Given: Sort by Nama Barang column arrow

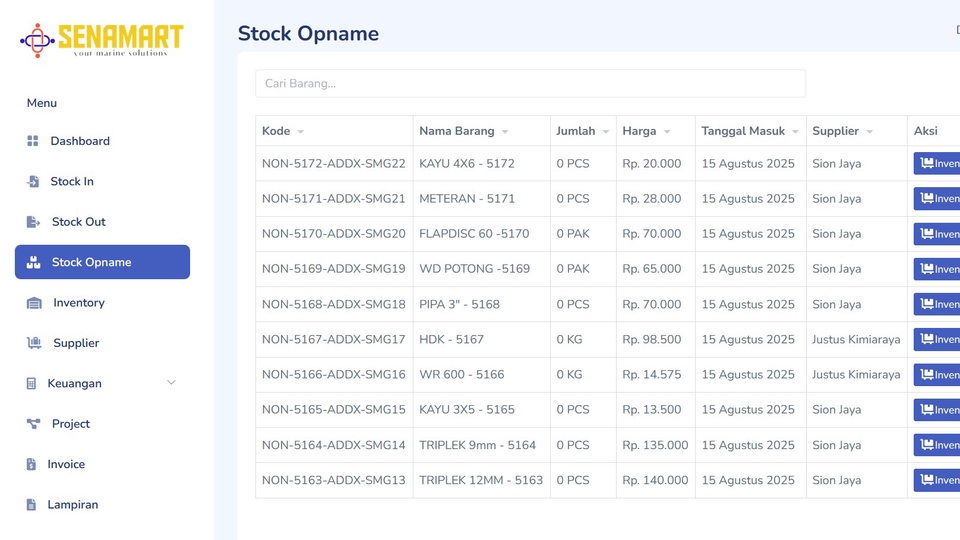Looking at the screenshot, I should pyautogui.click(x=505, y=132).
